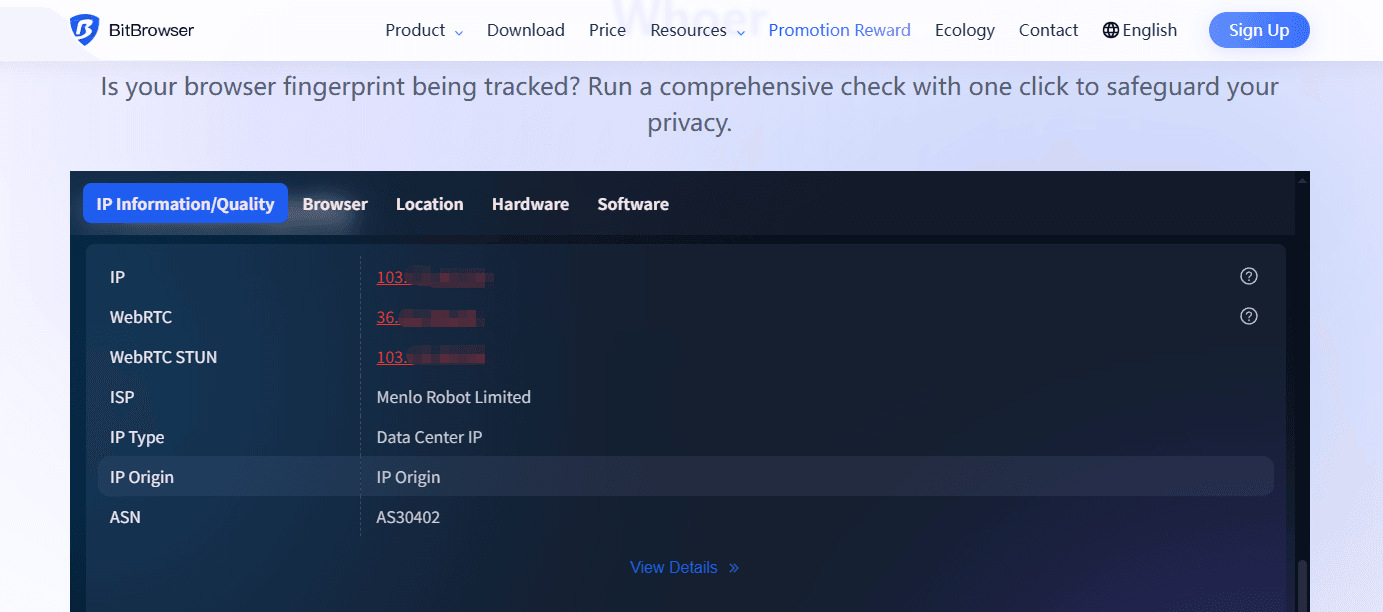Switch to the Browser tab
This screenshot has width=1383, height=612.
coord(335,204)
